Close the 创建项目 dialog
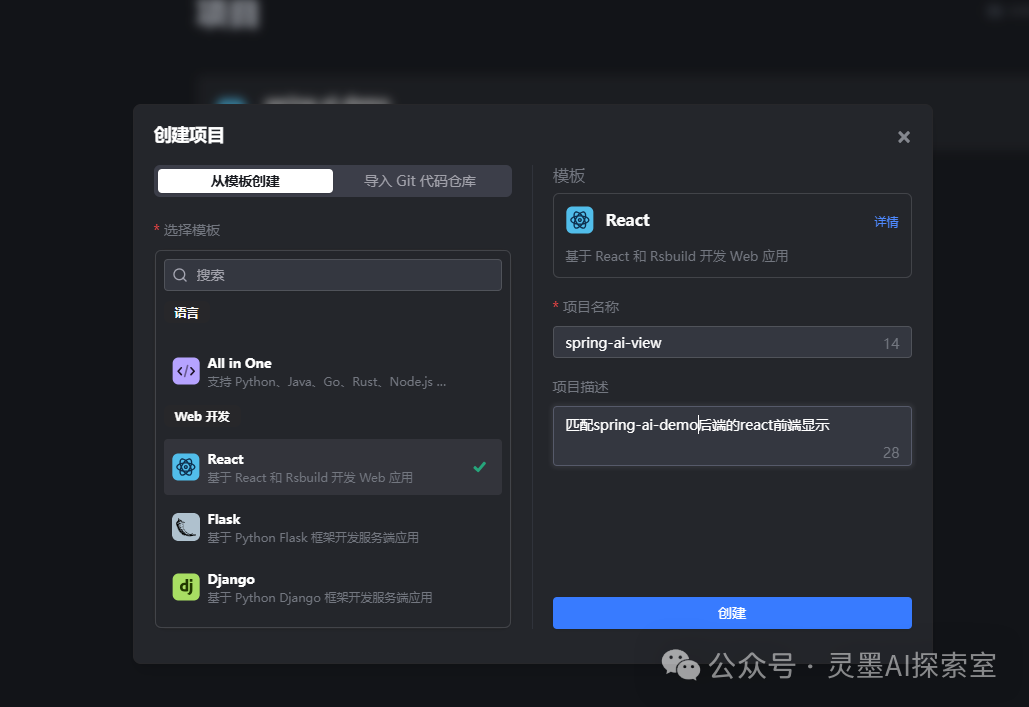This screenshot has height=707, width=1029. click(904, 137)
